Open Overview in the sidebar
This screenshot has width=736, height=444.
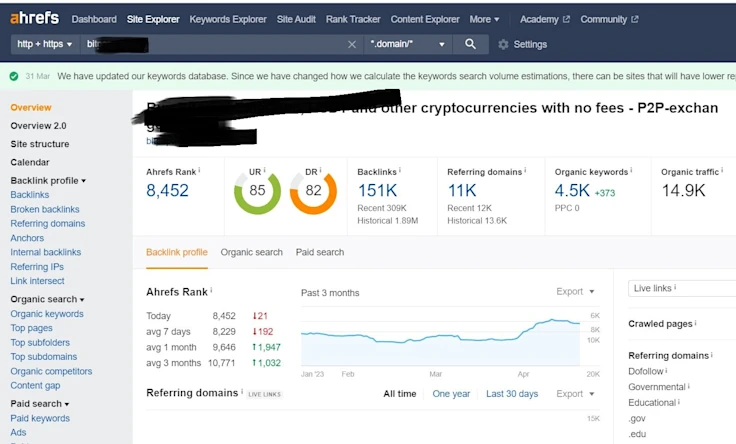coord(31,107)
